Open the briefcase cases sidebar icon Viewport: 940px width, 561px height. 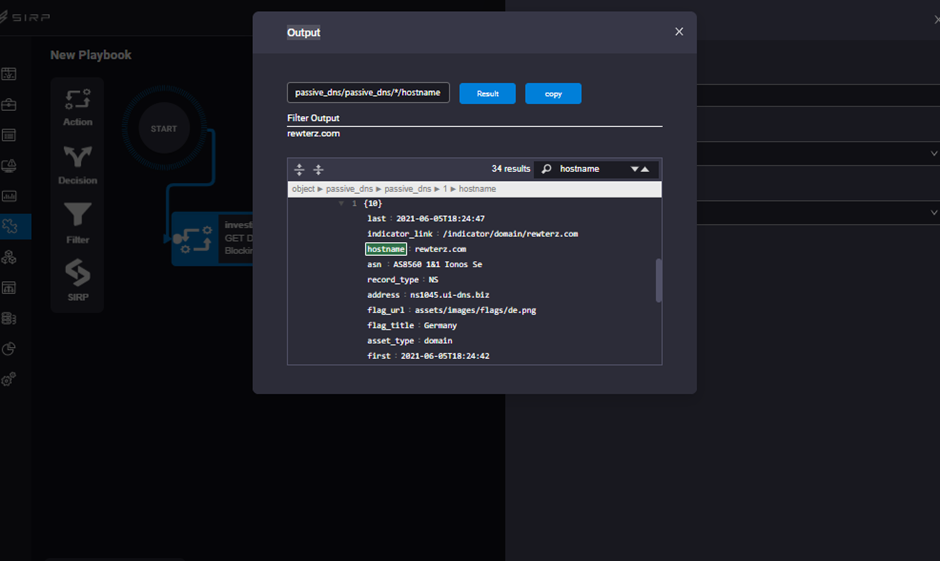[x=9, y=105]
